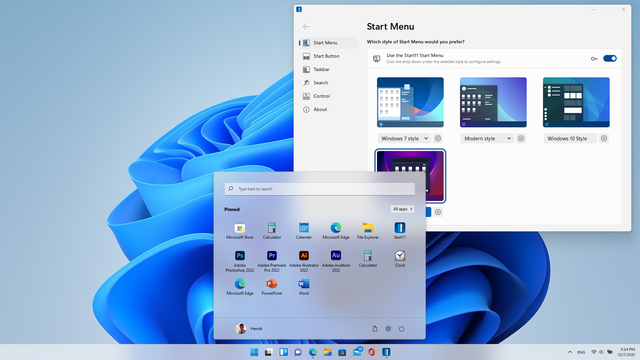The image size is (640, 360).
Task: Launch Microsoft Edge pinned beside Calendar
Action: [x=336, y=231]
